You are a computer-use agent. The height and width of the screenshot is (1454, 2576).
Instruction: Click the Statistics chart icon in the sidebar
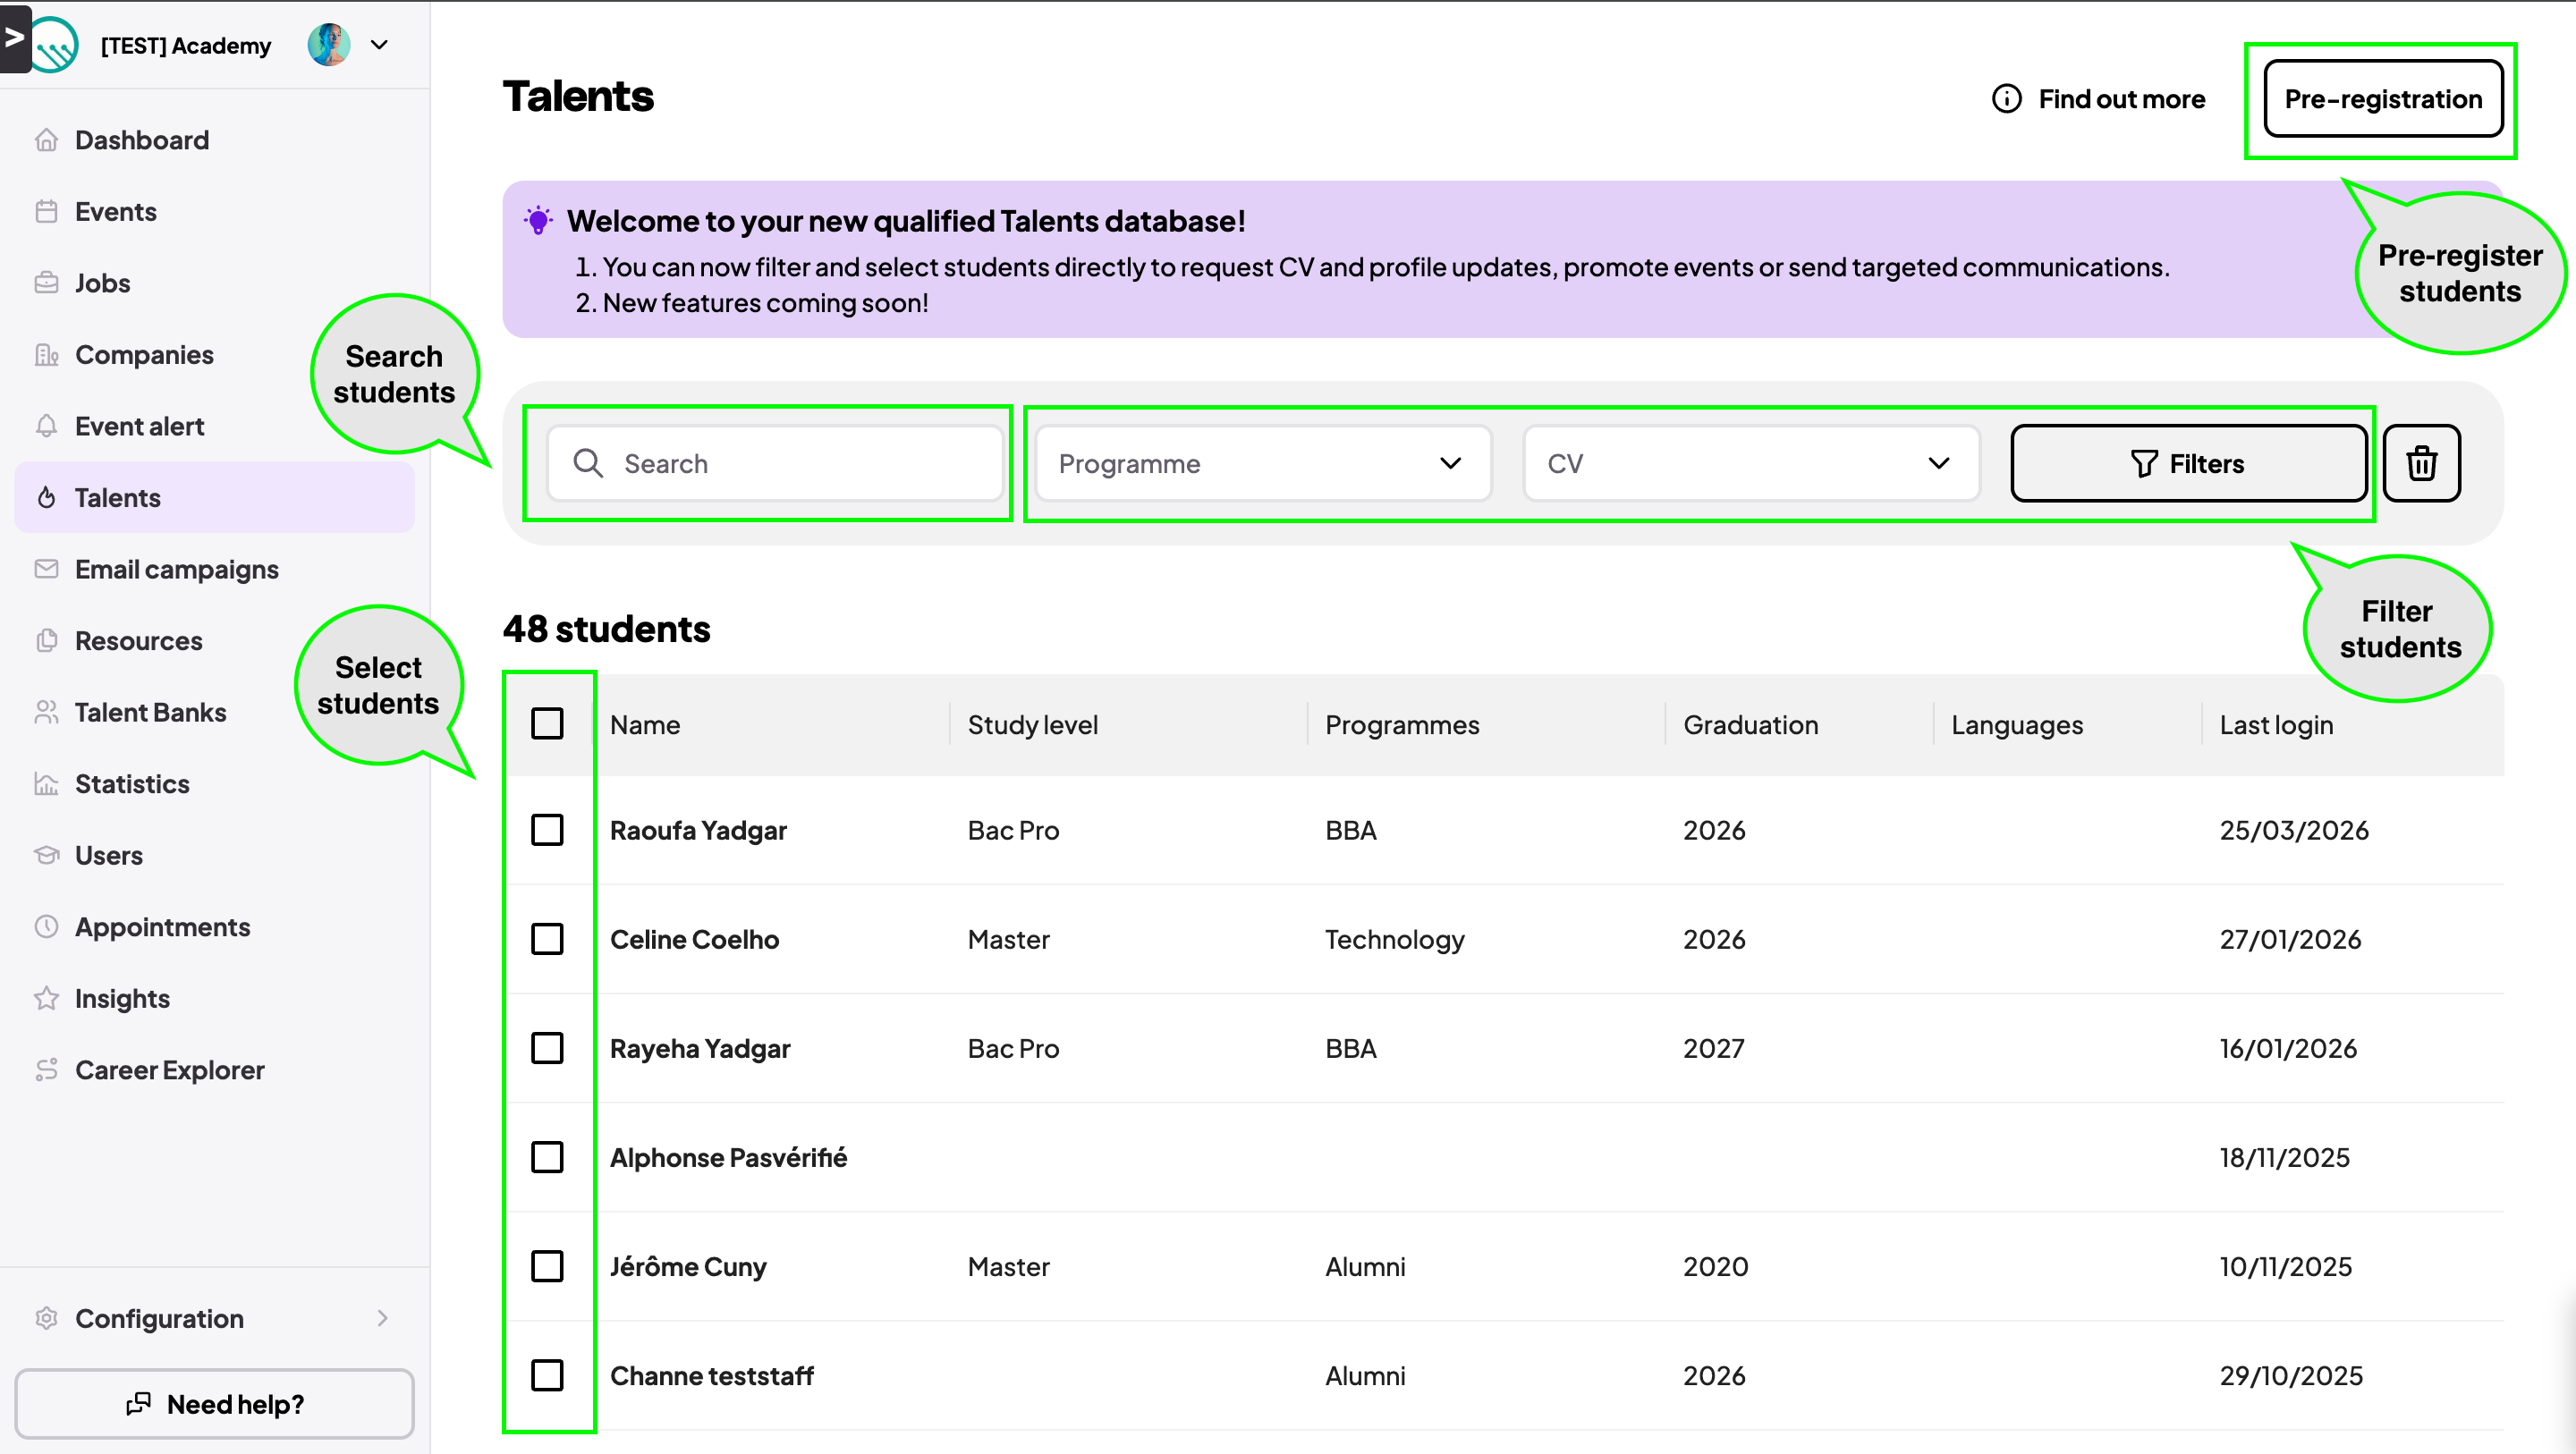(46, 784)
